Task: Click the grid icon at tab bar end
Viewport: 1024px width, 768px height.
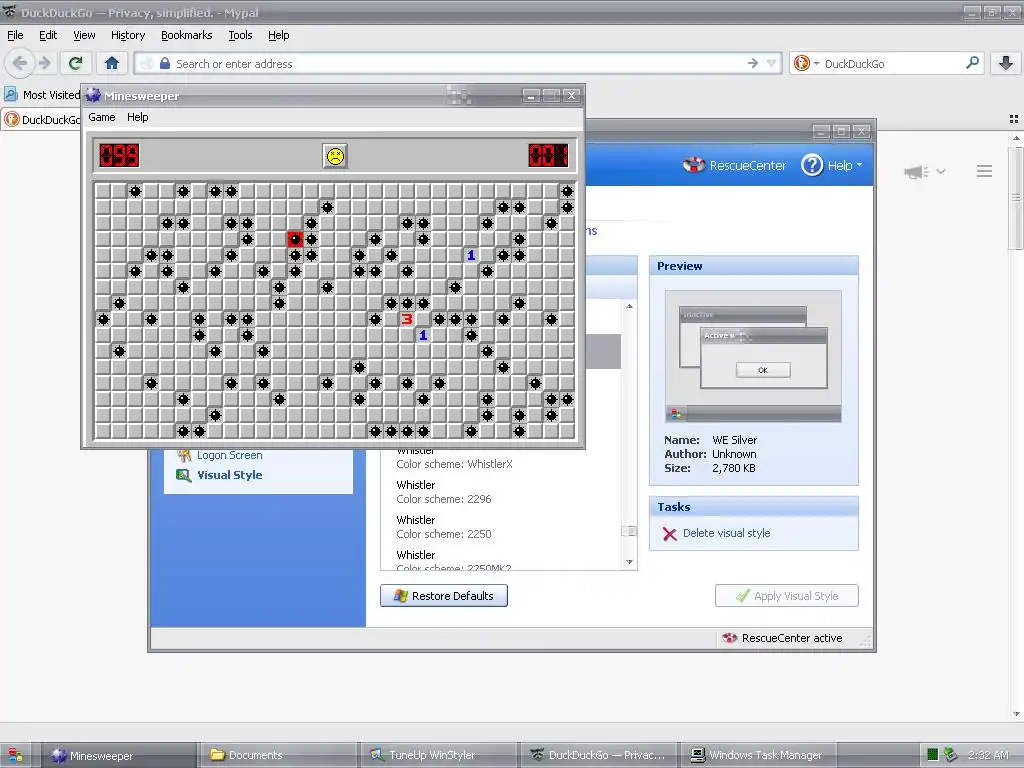Action: [x=1014, y=119]
